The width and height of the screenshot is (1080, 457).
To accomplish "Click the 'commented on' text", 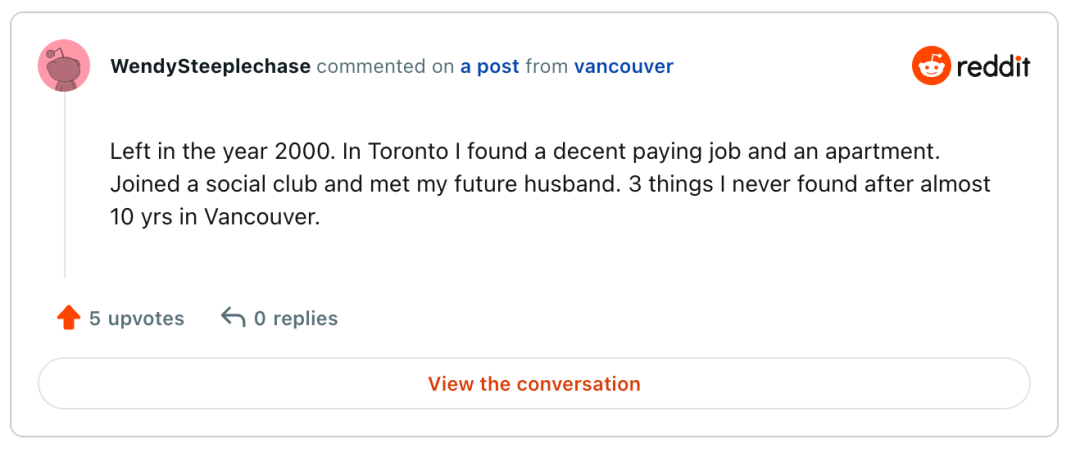I will (385, 67).
